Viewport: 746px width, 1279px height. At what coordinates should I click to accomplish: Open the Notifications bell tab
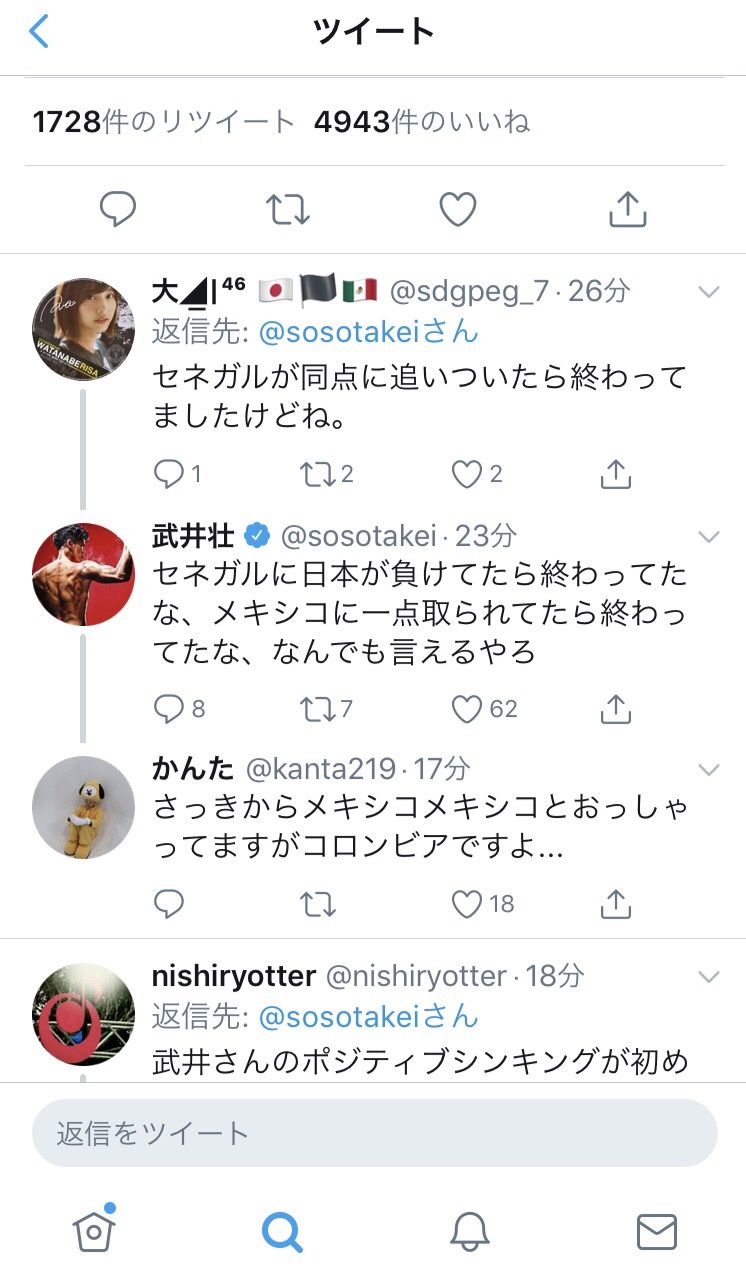click(x=469, y=1231)
